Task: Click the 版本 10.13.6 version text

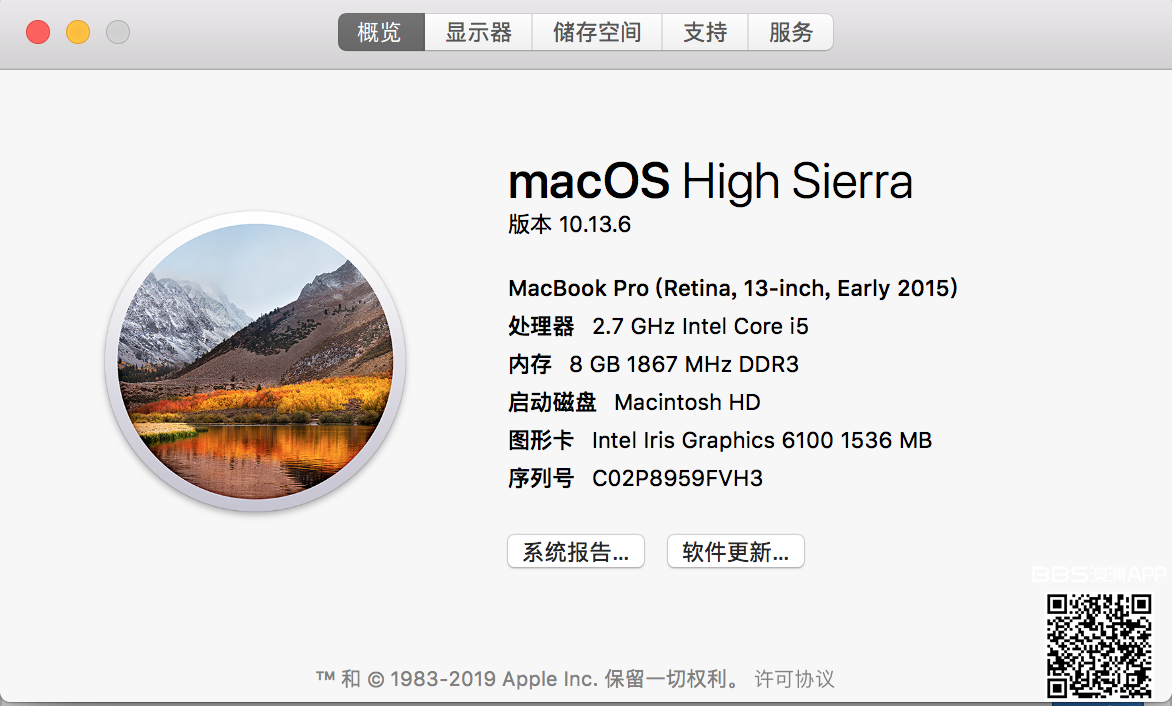Action: pos(570,224)
